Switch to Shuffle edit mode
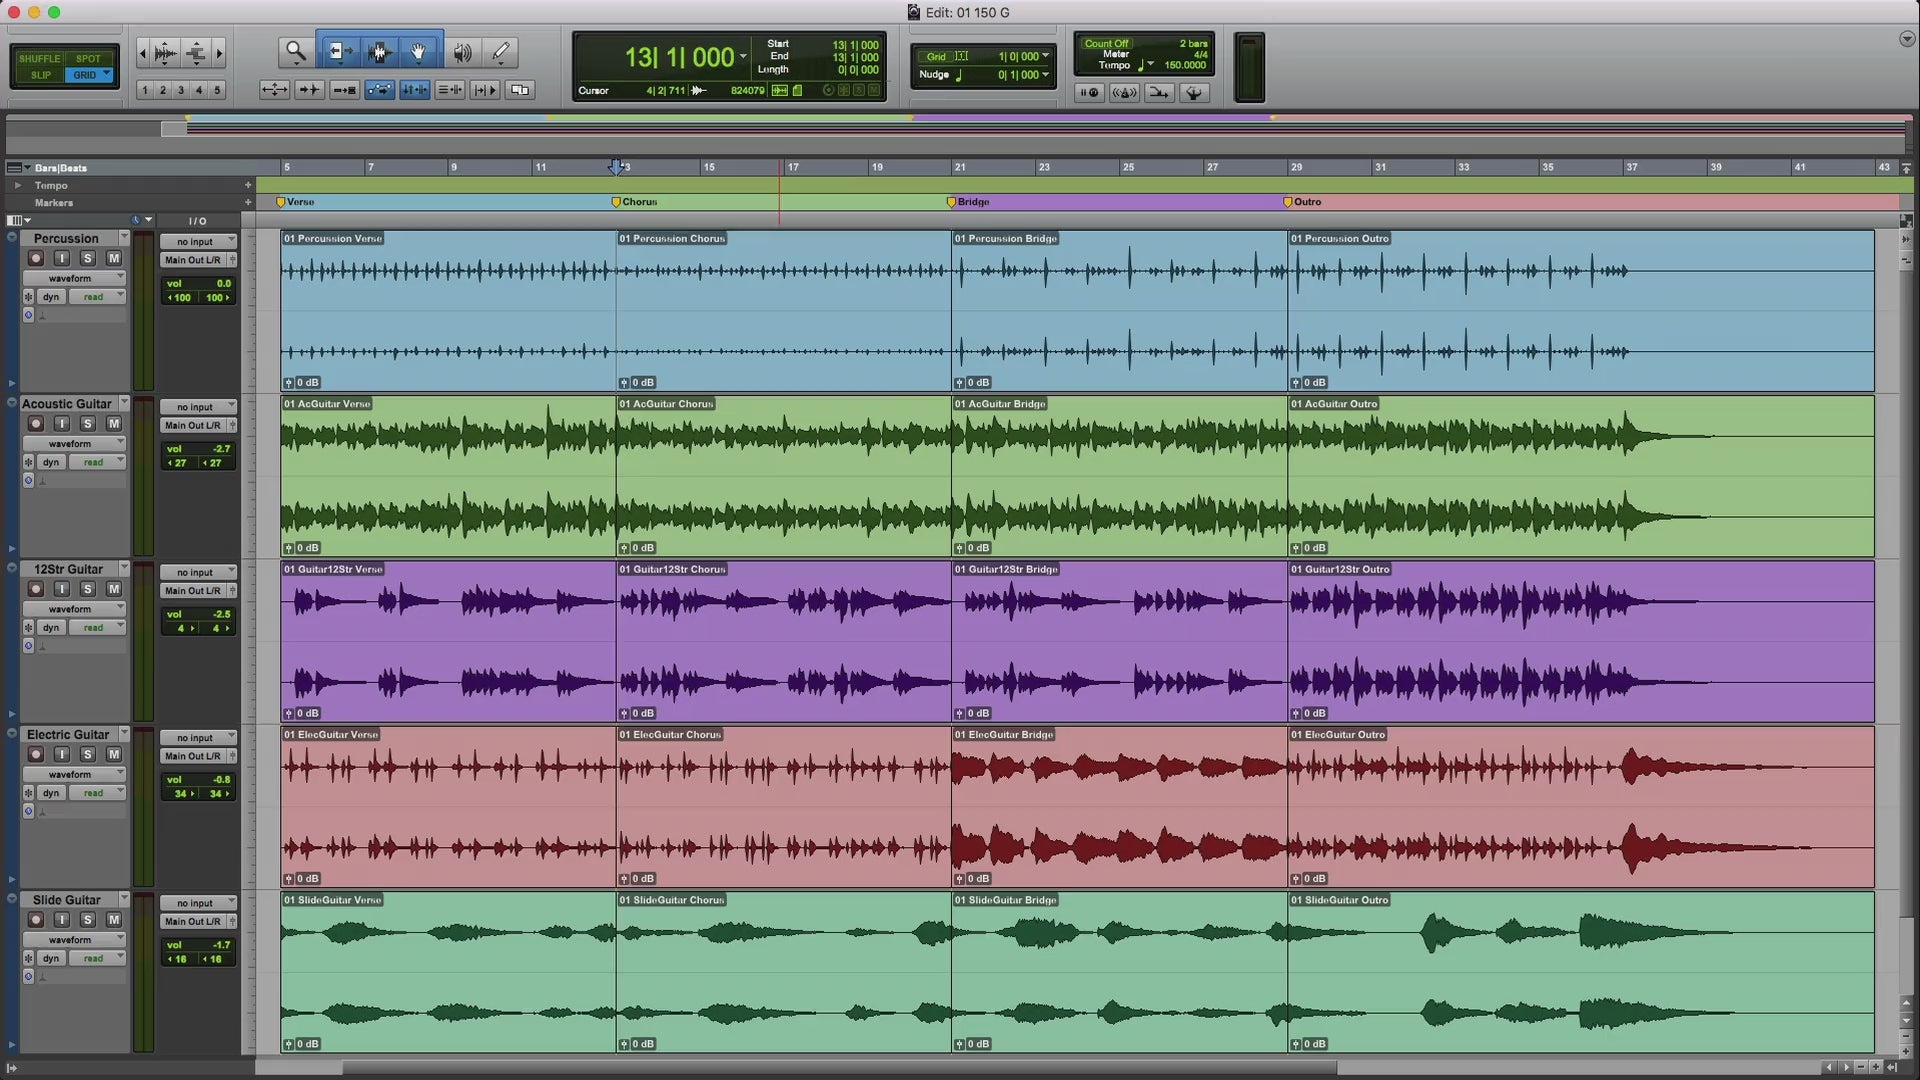Image resolution: width=1920 pixels, height=1080 pixels. [x=40, y=58]
